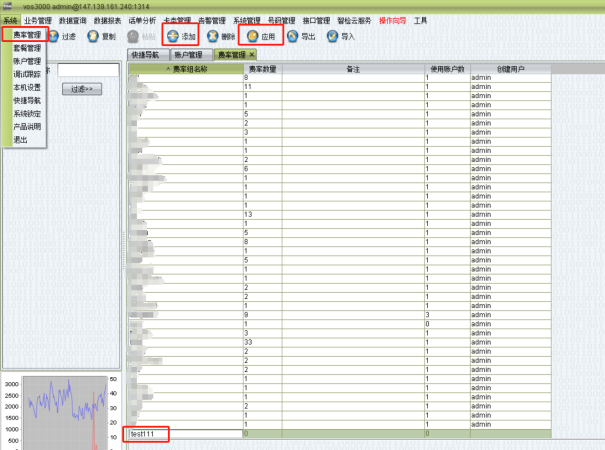Image resolution: width=605 pixels, height=450 pixels.
Task: Choose 套餐管理 from the 系统 dropdown menu
Action: 27,47
